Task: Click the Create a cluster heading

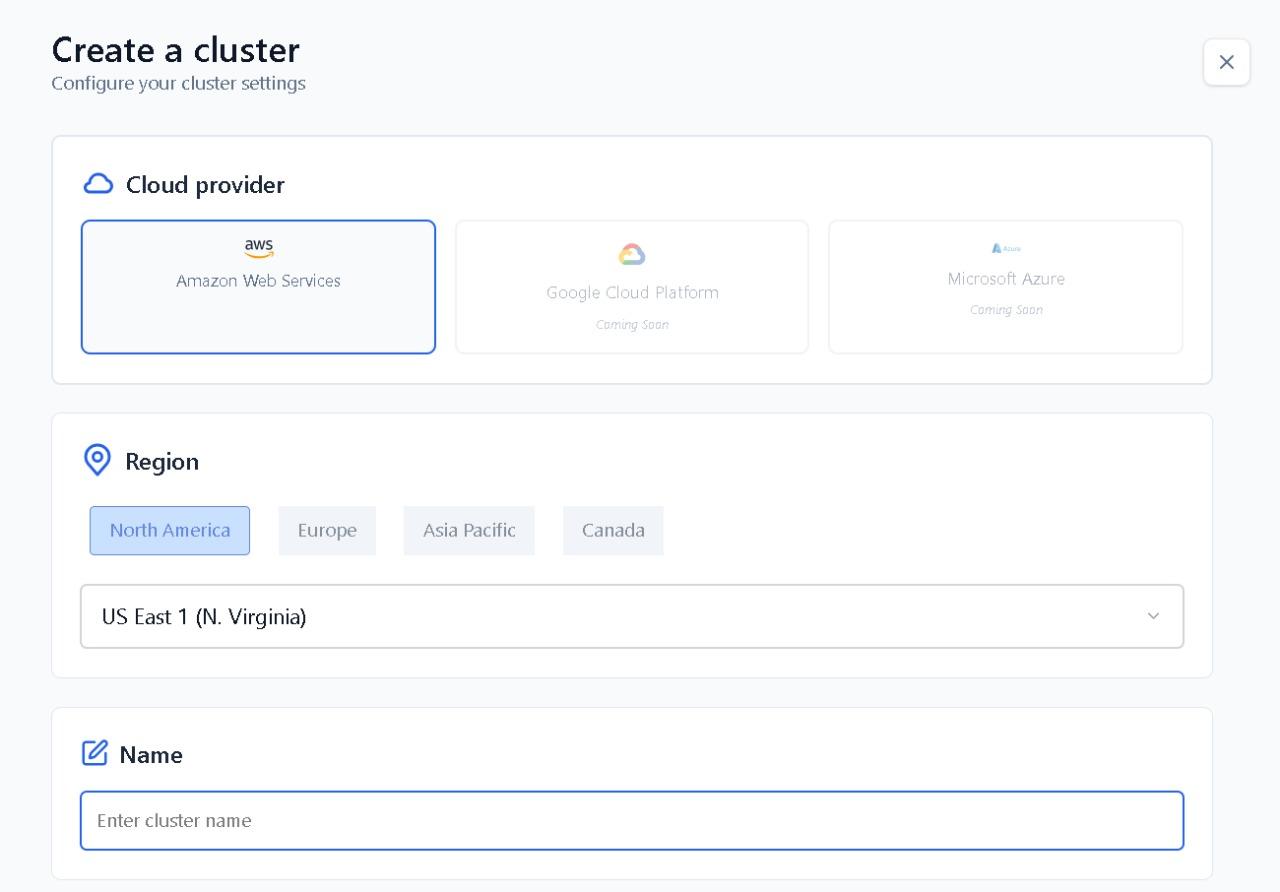Action: click(176, 50)
